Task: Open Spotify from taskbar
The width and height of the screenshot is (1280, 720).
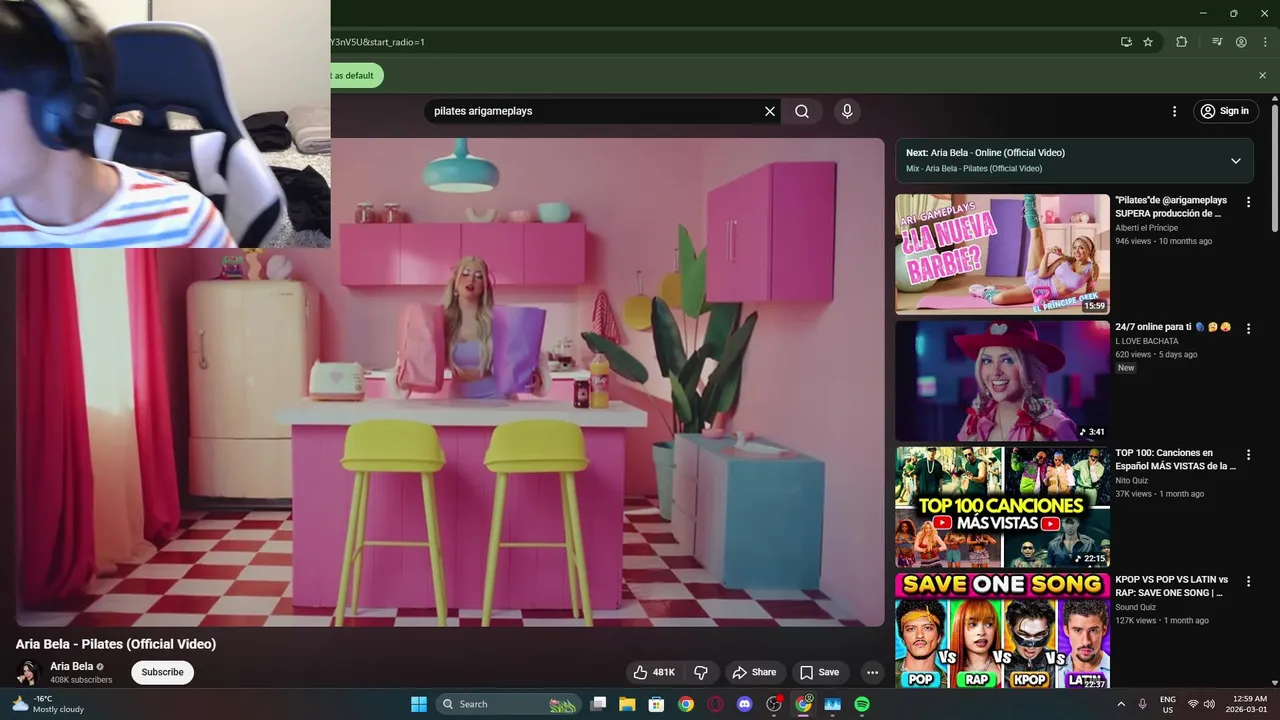Action: [x=862, y=704]
